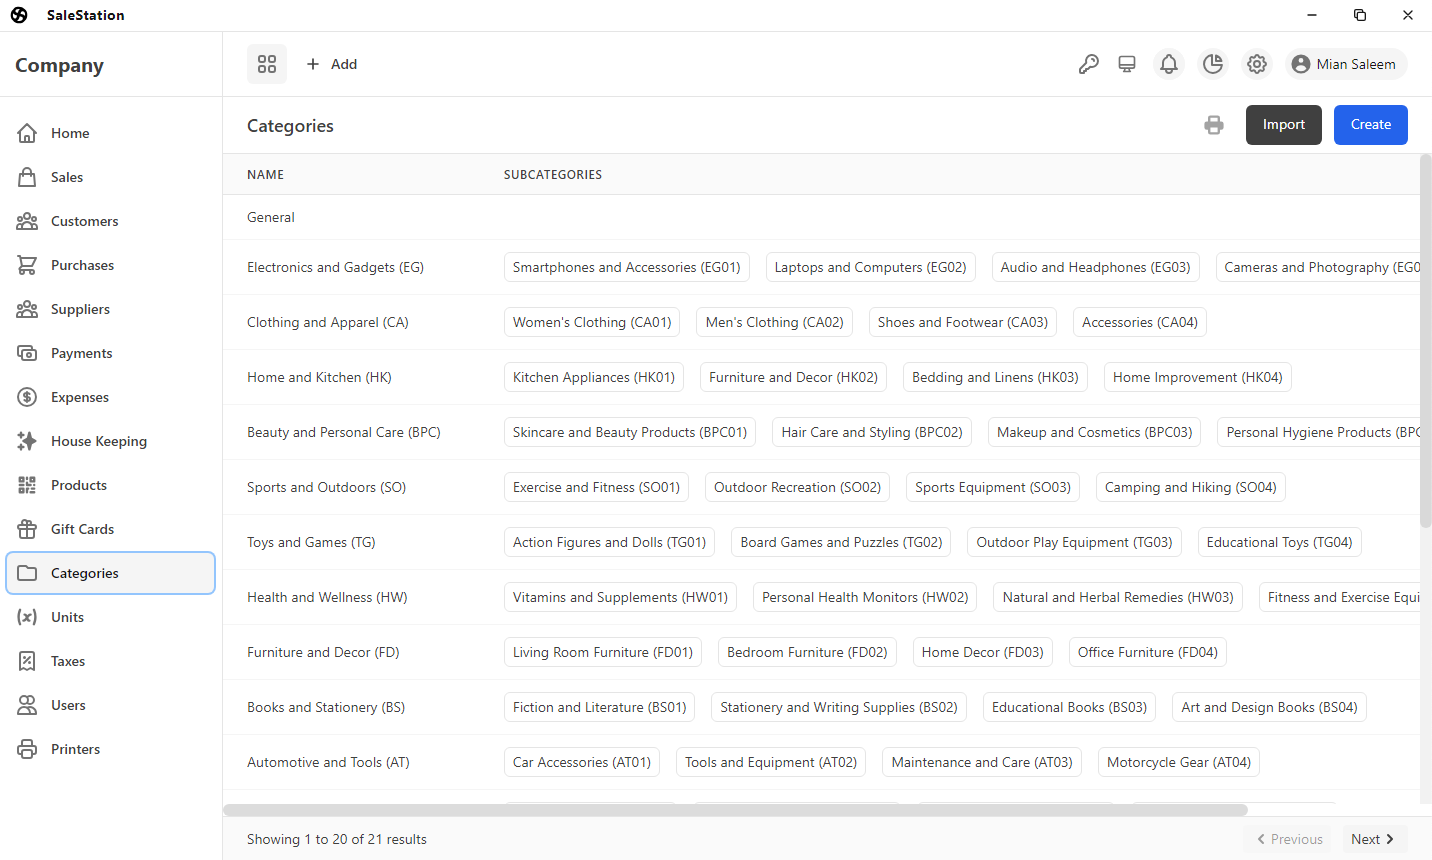Click the grid dashboard icon in the toolbar

coord(267,64)
